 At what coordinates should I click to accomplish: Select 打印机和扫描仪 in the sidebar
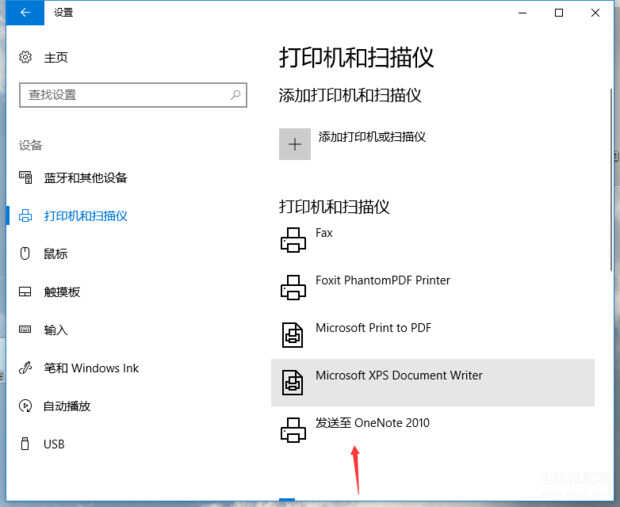(x=86, y=216)
